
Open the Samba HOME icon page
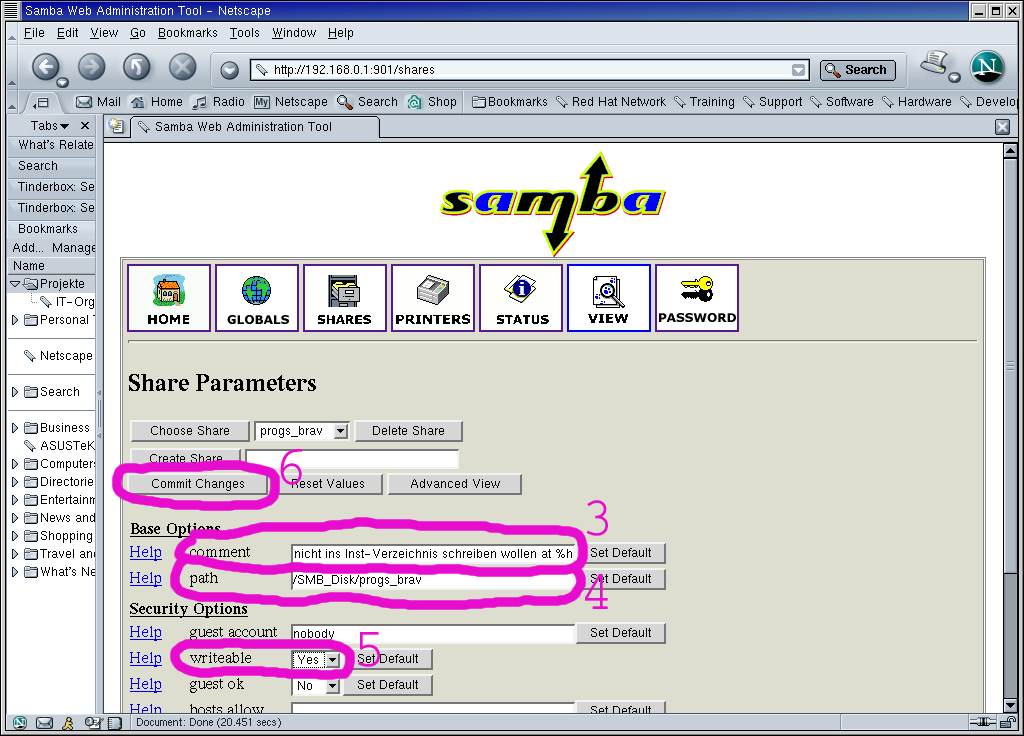pyautogui.click(x=168, y=297)
